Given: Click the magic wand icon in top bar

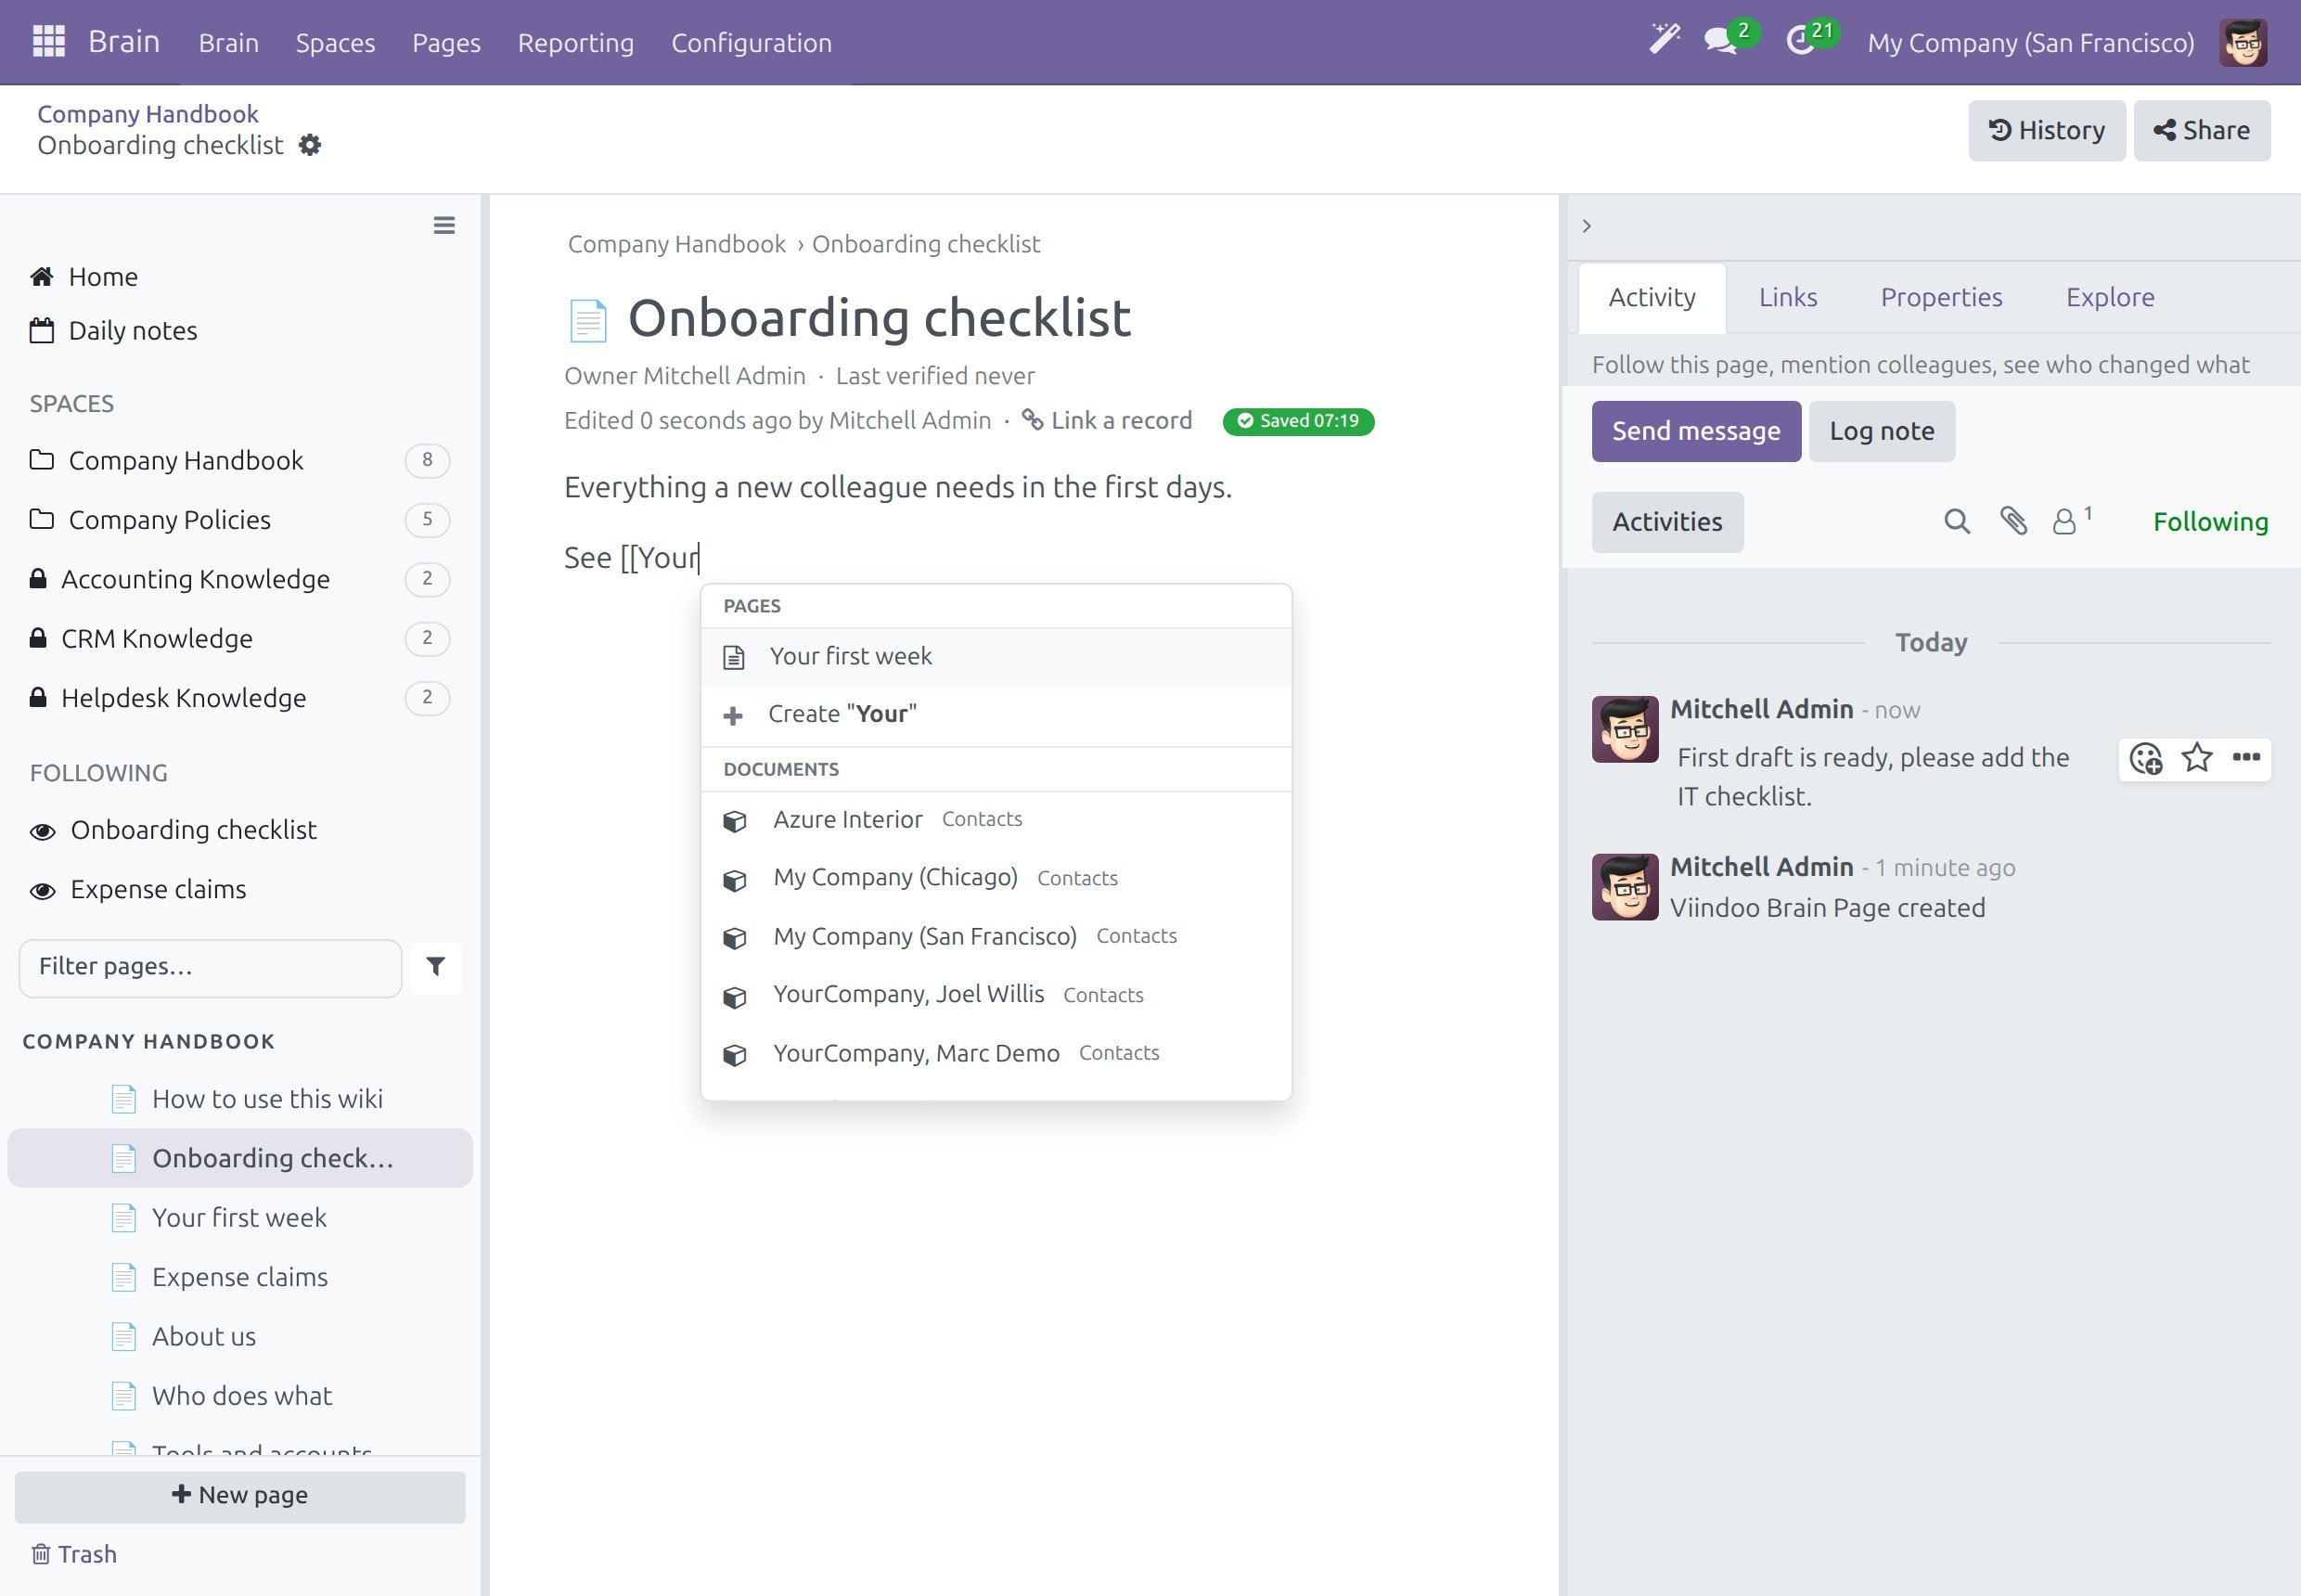Looking at the screenshot, I should click(x=1664, y=41).
